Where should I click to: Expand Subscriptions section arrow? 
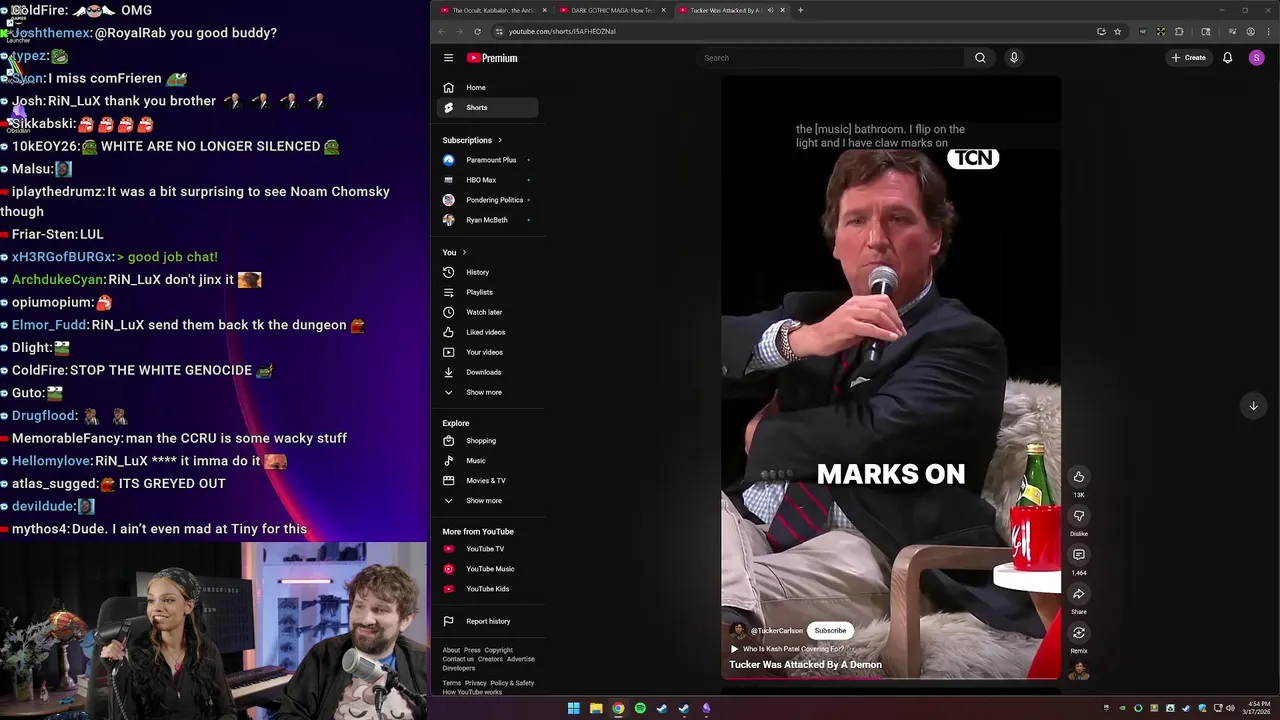click(x=500, y=140)
